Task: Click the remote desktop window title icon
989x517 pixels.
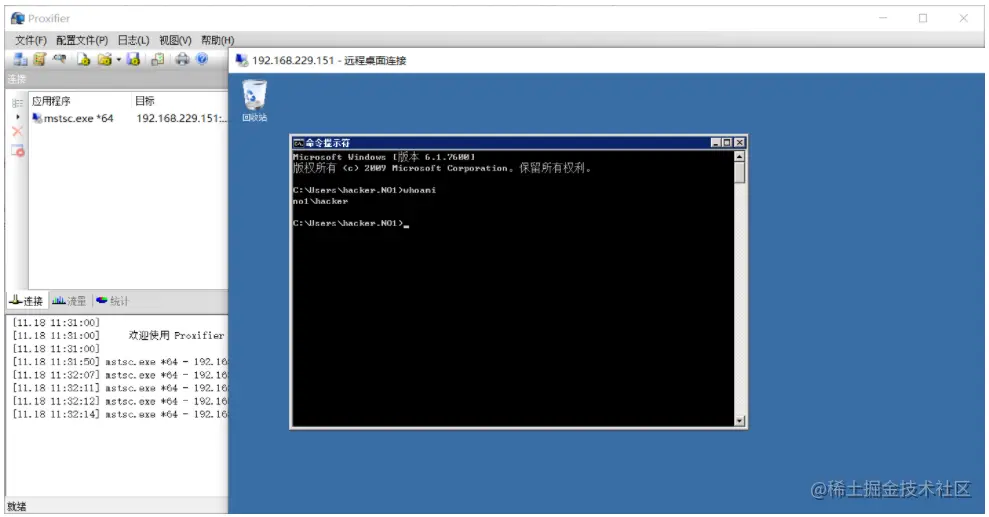Action: coord(242,61)
